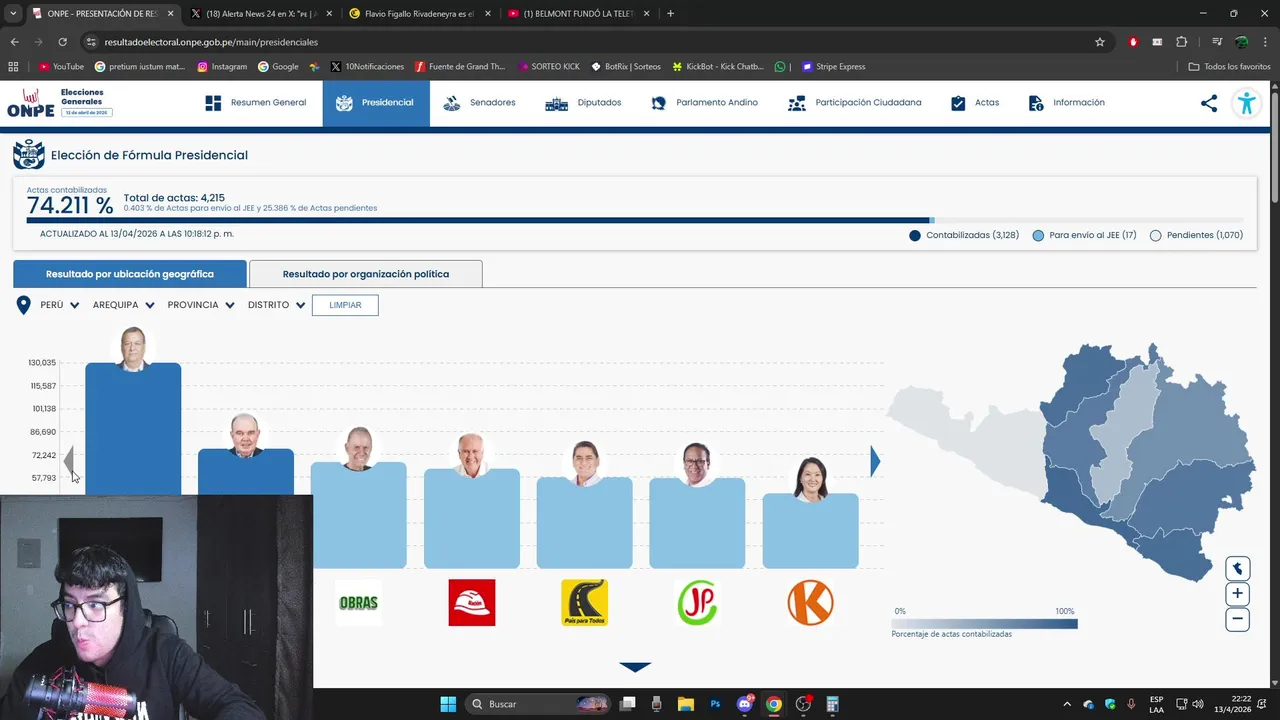Click the location pin icon

(23, 305)
